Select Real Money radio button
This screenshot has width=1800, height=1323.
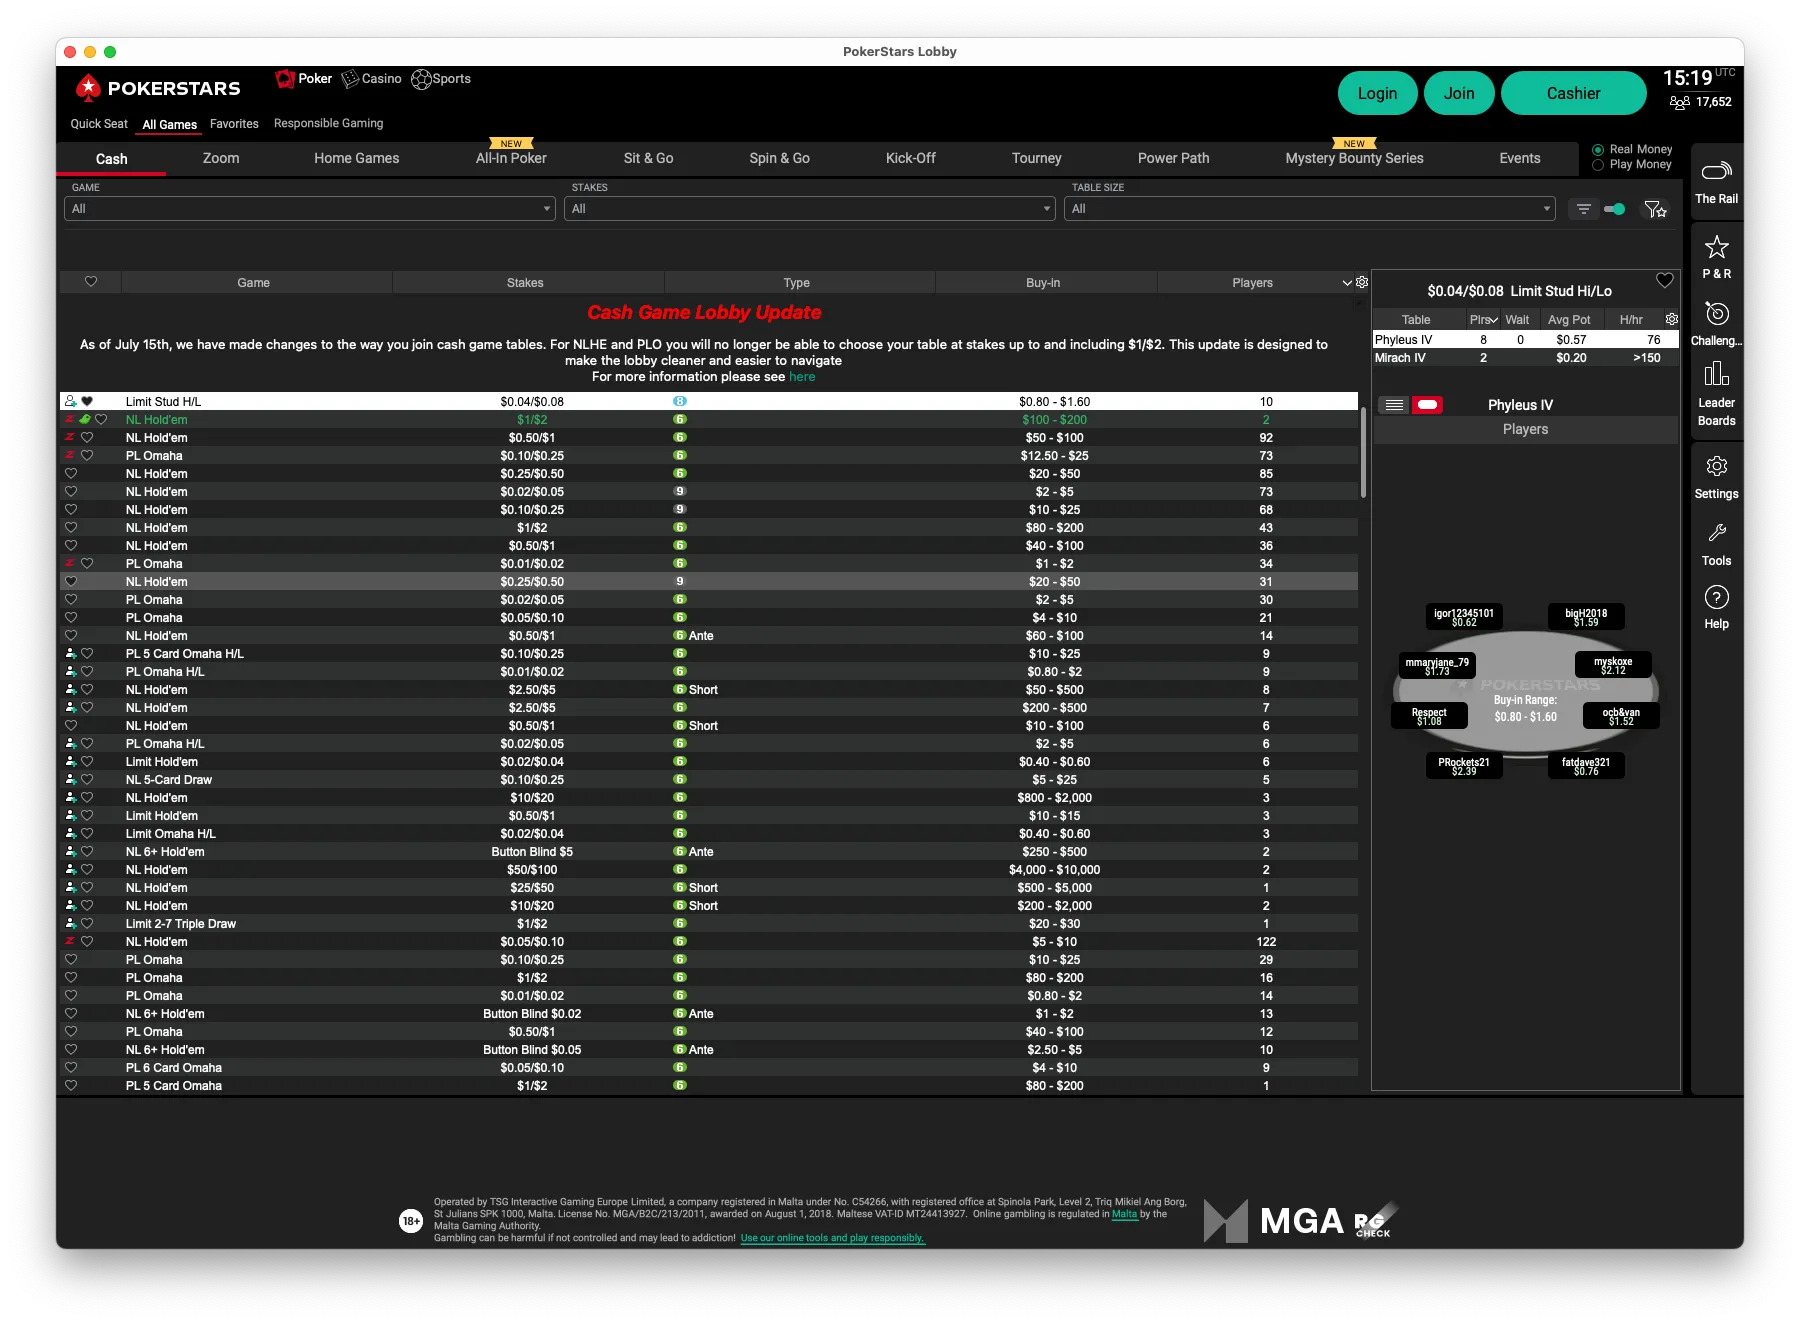click(1598, 150)
